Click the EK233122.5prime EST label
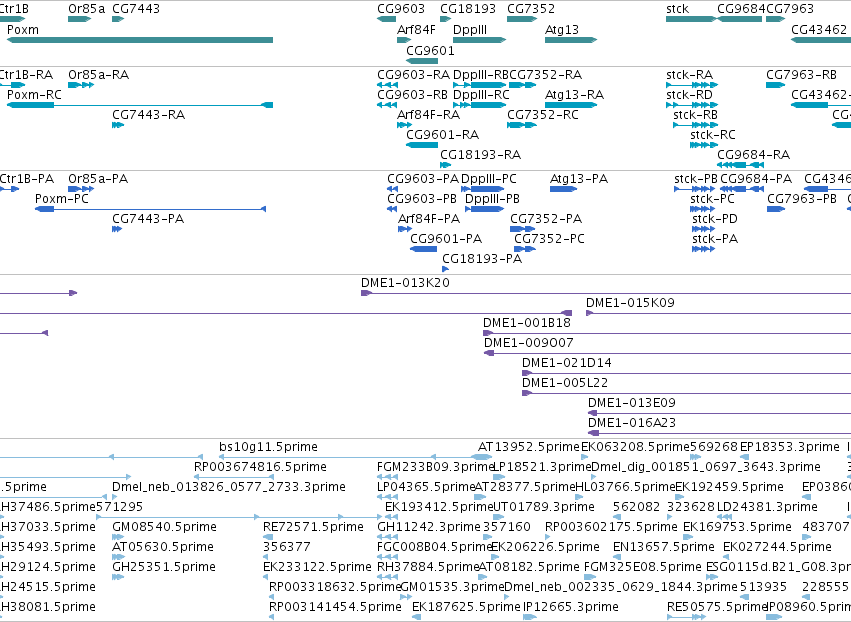 tap(317, 567)
